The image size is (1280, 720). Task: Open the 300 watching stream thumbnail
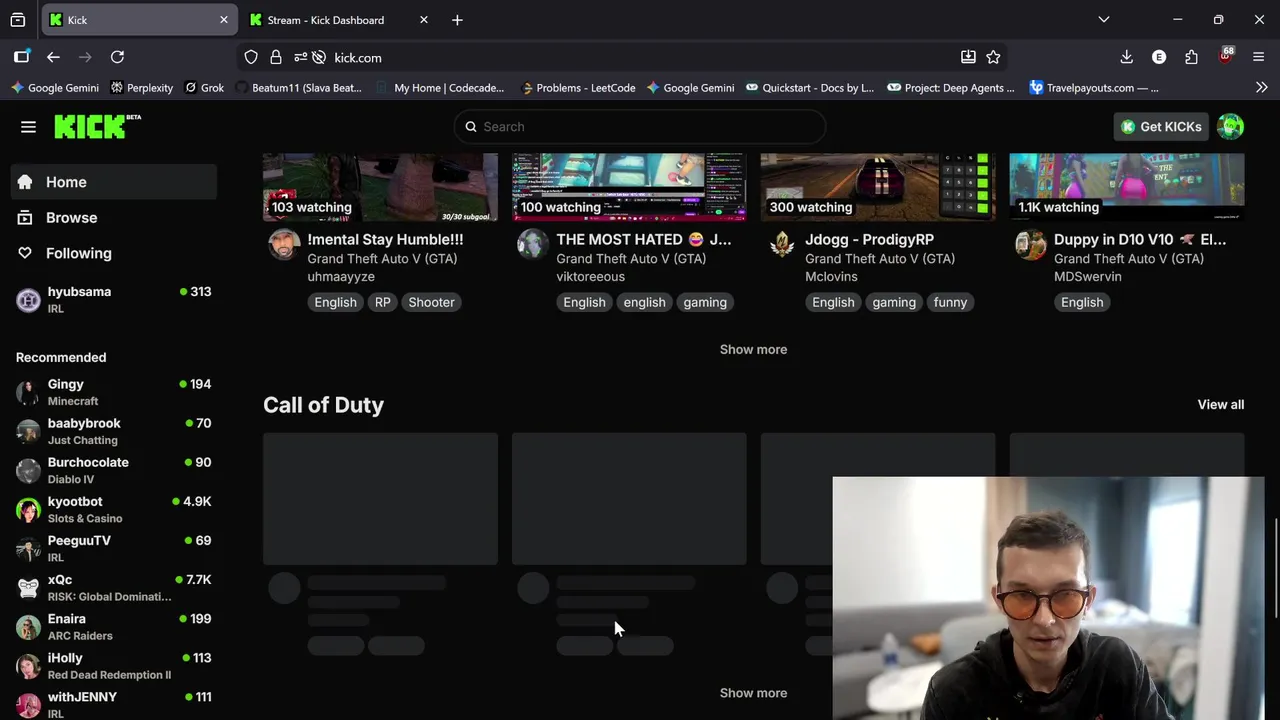pyautogui.click(x=878, y=187)
